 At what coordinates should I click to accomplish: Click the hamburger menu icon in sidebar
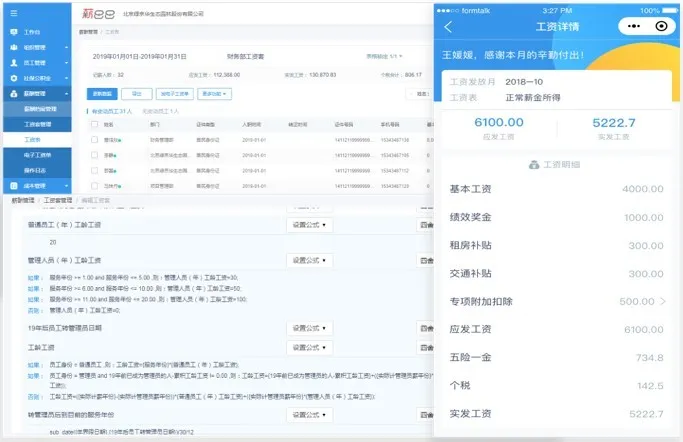(12, 12)
